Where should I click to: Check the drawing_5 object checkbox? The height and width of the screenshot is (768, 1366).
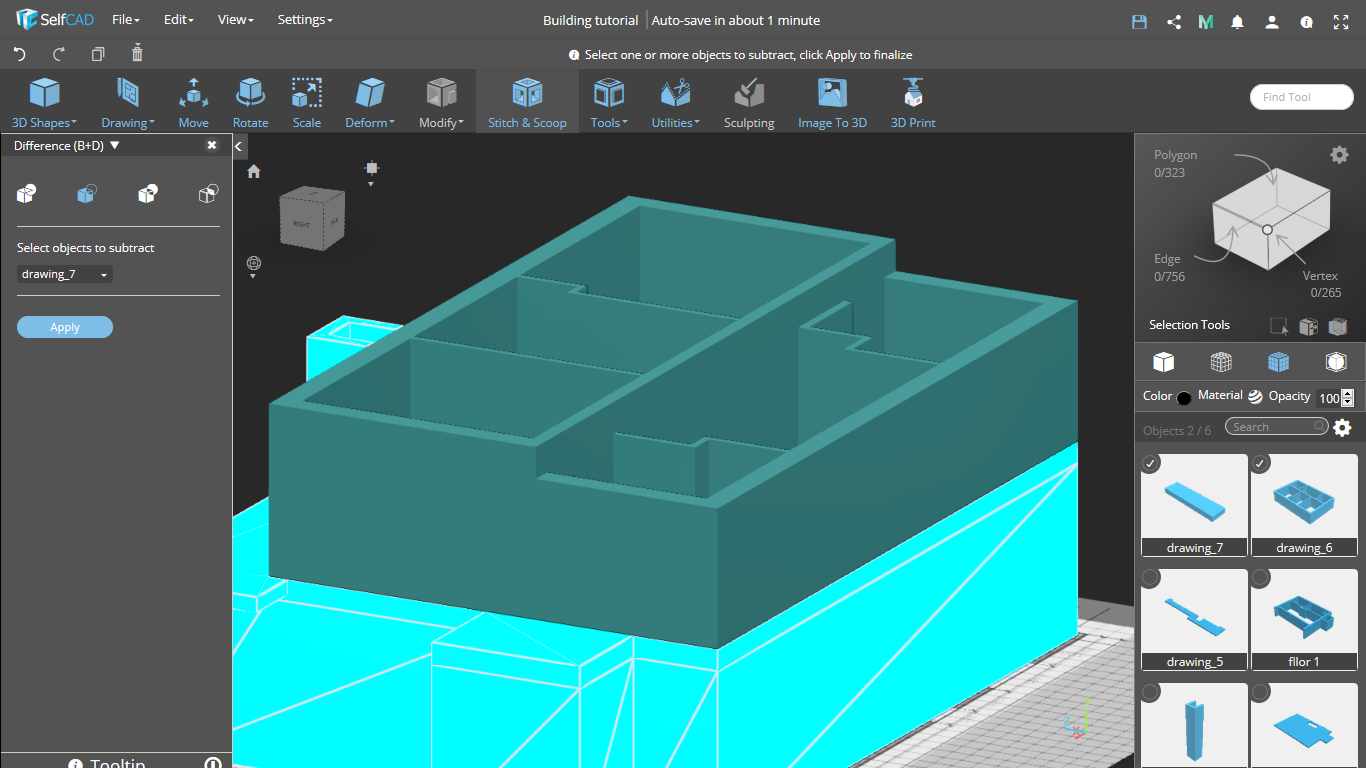[1151, 578]
